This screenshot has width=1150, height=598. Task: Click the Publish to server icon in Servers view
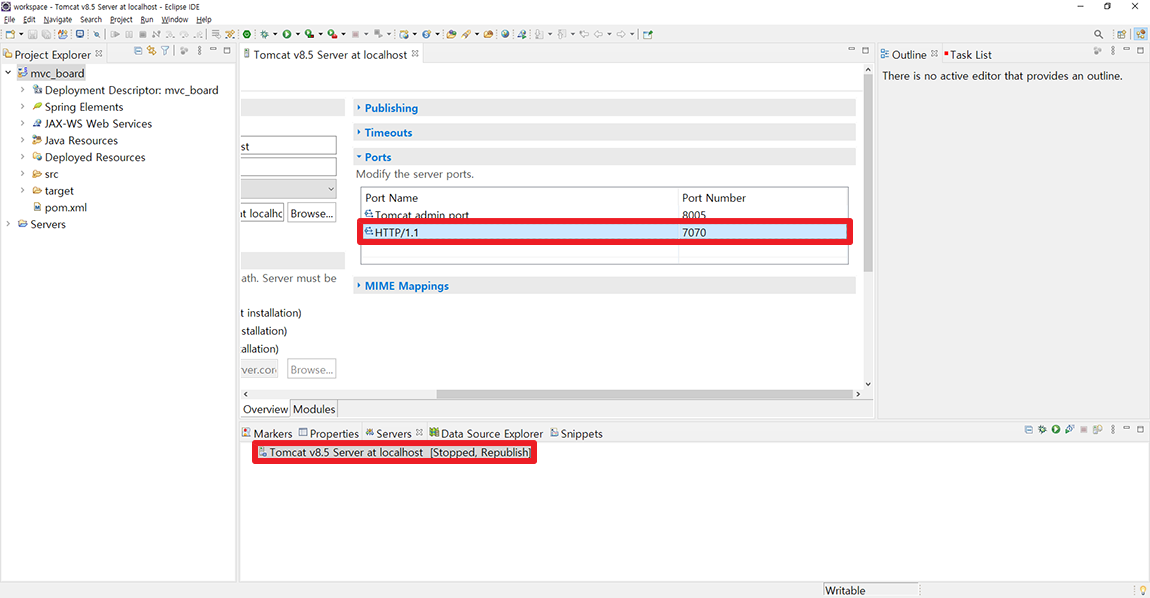tap(1097, 429)
